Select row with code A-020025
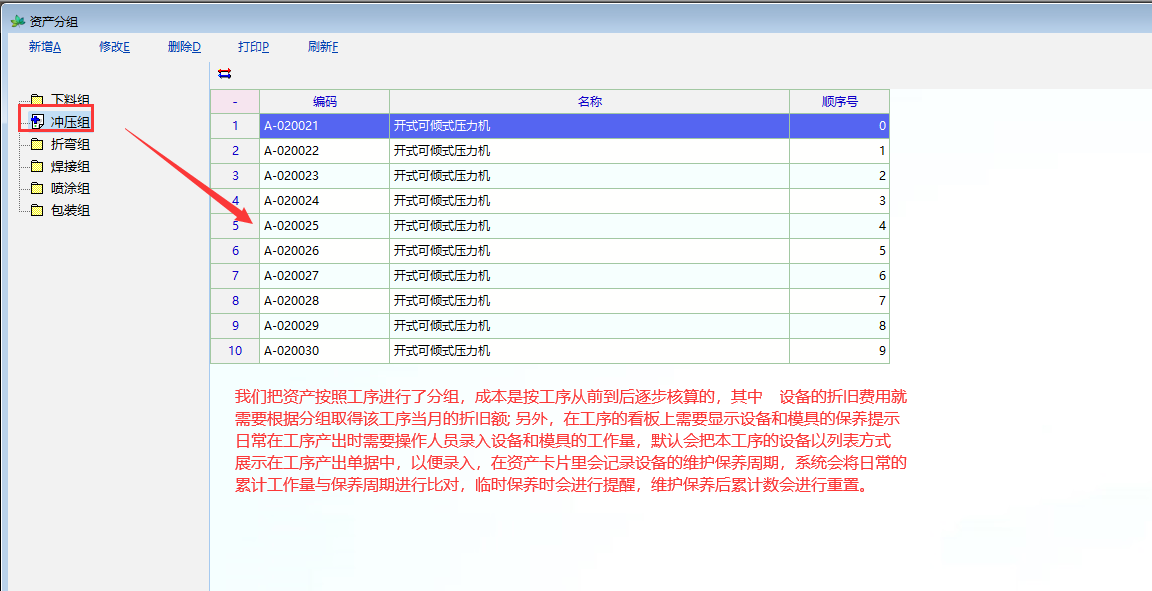Image resolution: width=1152 pixels, height=591 pixels. (324, 226)
